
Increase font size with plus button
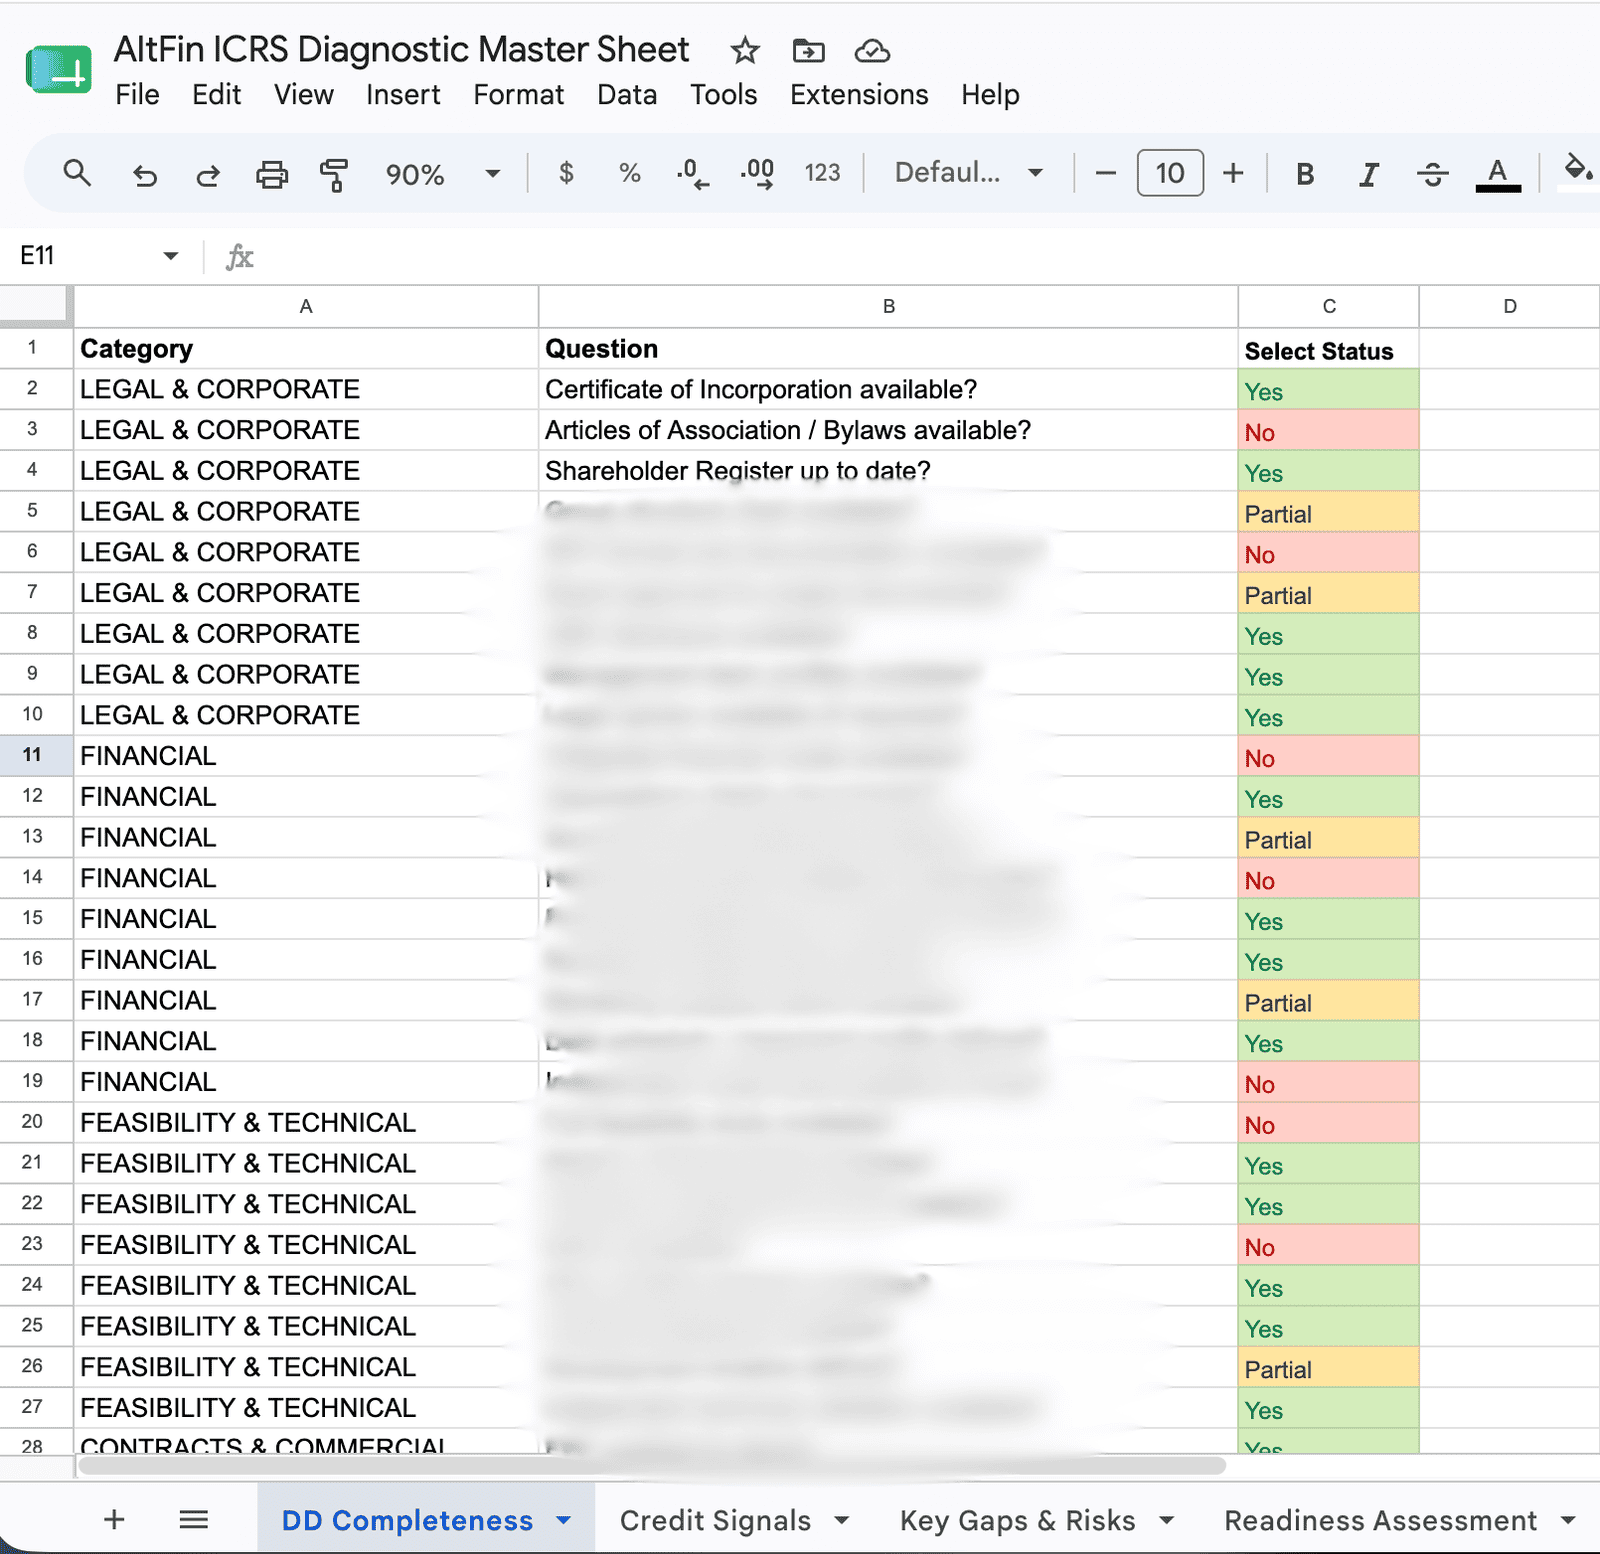[x=1233, y=173]
